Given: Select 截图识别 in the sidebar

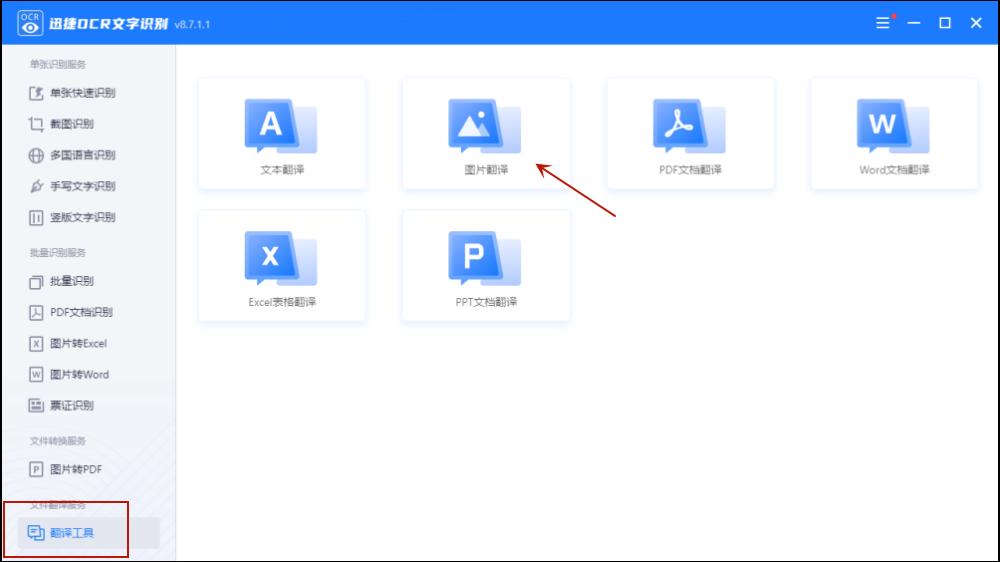Looking at the screenshot, I should 61,124.
